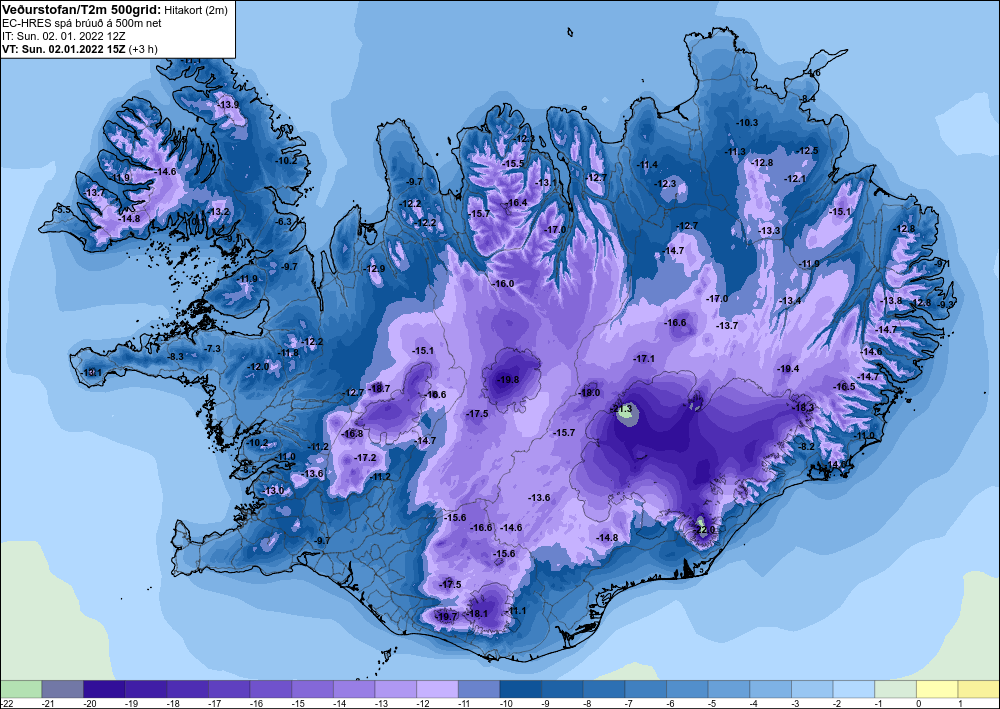
Task: Click the -12.5 temperature label
Action: [807, 151]
